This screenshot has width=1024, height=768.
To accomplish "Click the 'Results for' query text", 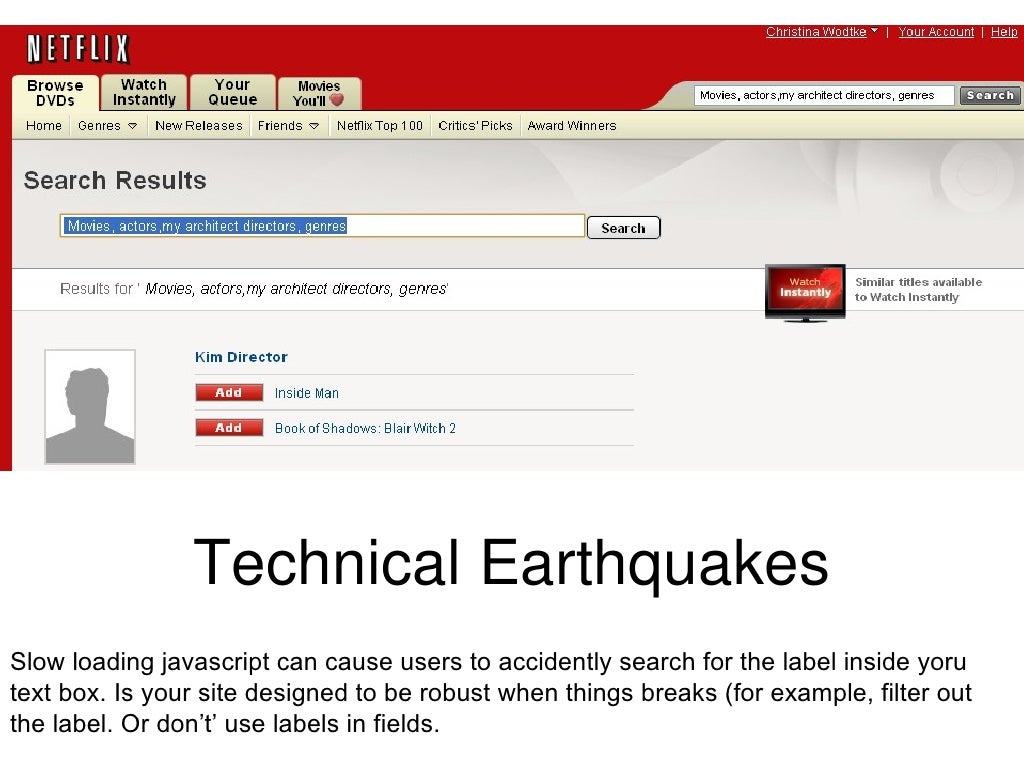I will point(254,289).
